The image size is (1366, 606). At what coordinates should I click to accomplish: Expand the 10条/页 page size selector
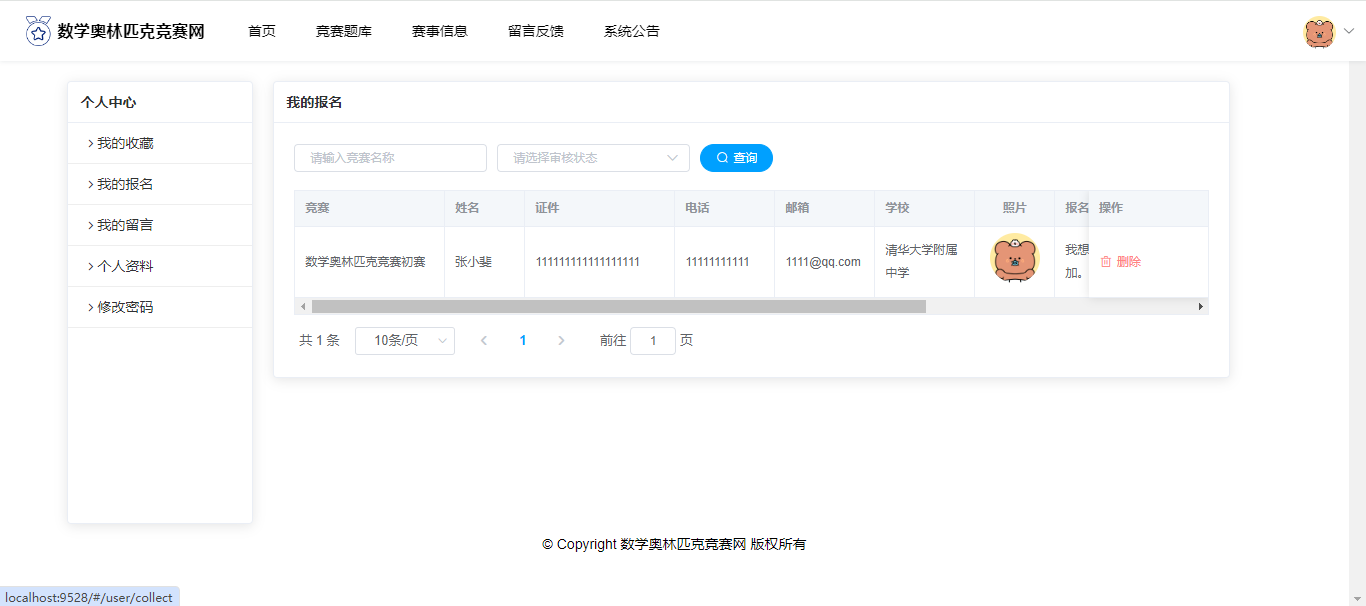[x=405, y=341]
